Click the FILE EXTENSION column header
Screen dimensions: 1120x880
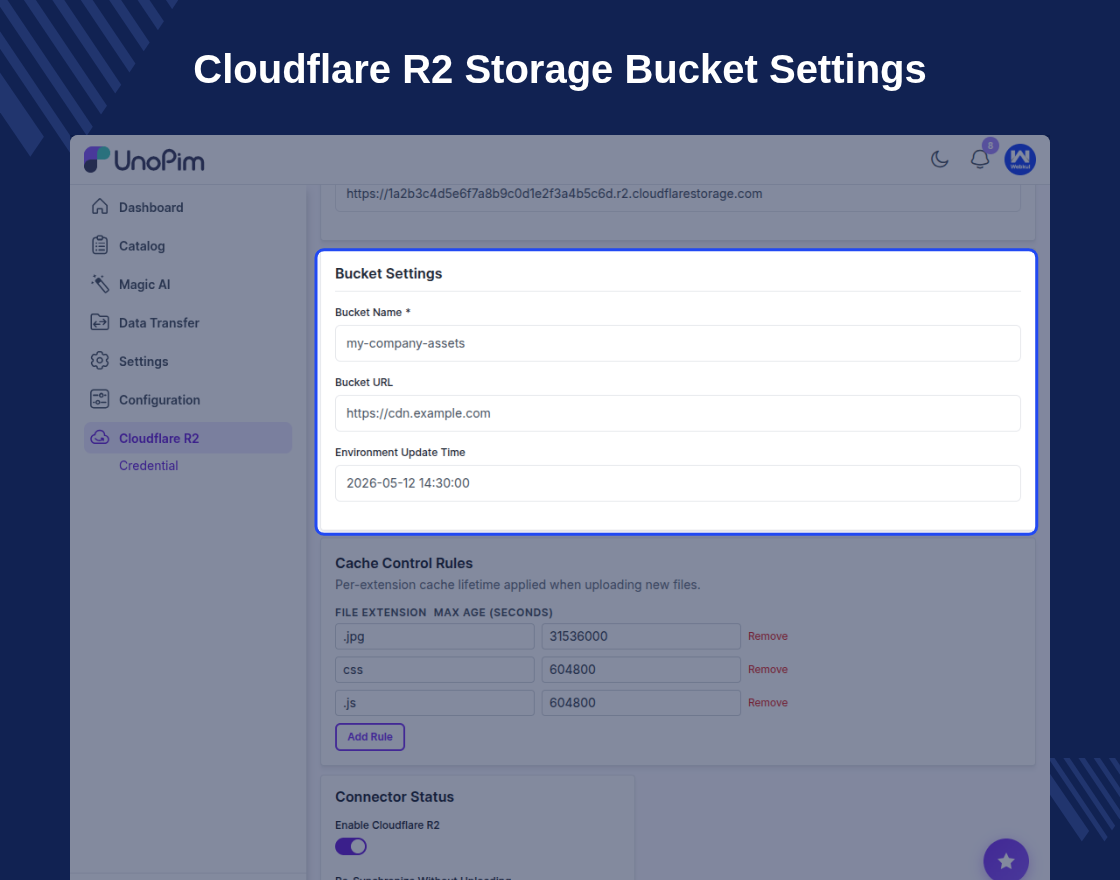click(x=381, y=613)
